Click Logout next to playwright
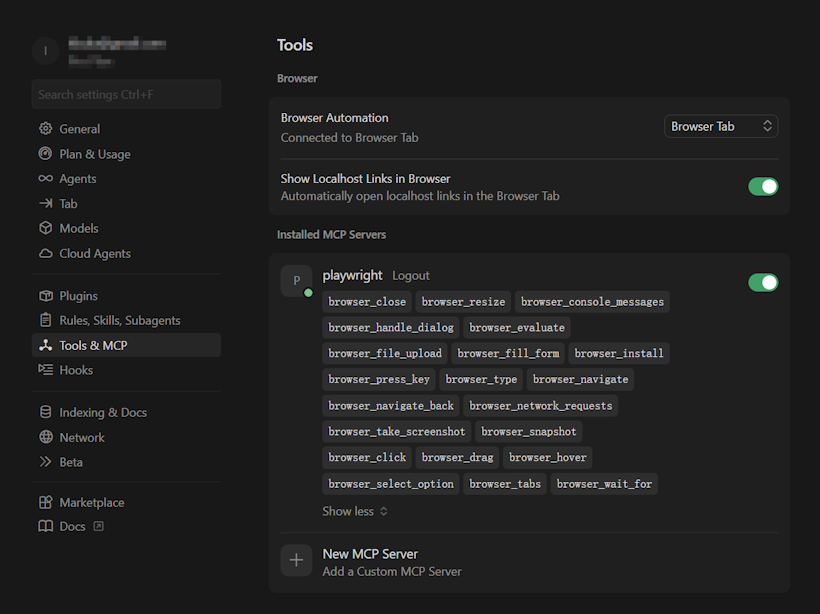Image resolution: width=820 pixels, height=614 pixels. [410, 276]
